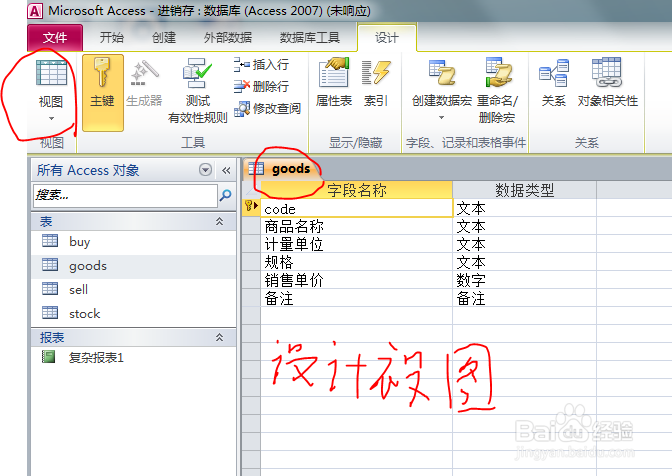
Task: Expand the 创建数据宏 dropdown arrow
Action: click(441, 117)
